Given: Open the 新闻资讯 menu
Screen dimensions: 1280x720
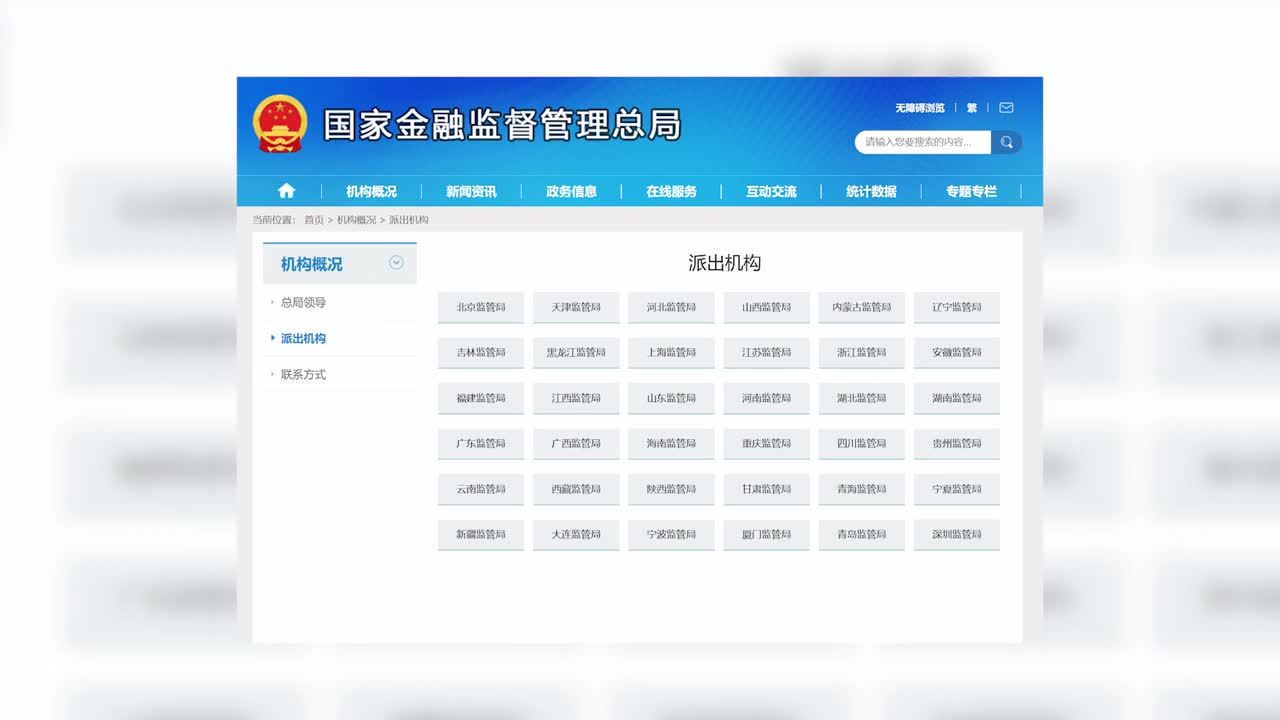Looking at the screenshot, I should 471,191.
